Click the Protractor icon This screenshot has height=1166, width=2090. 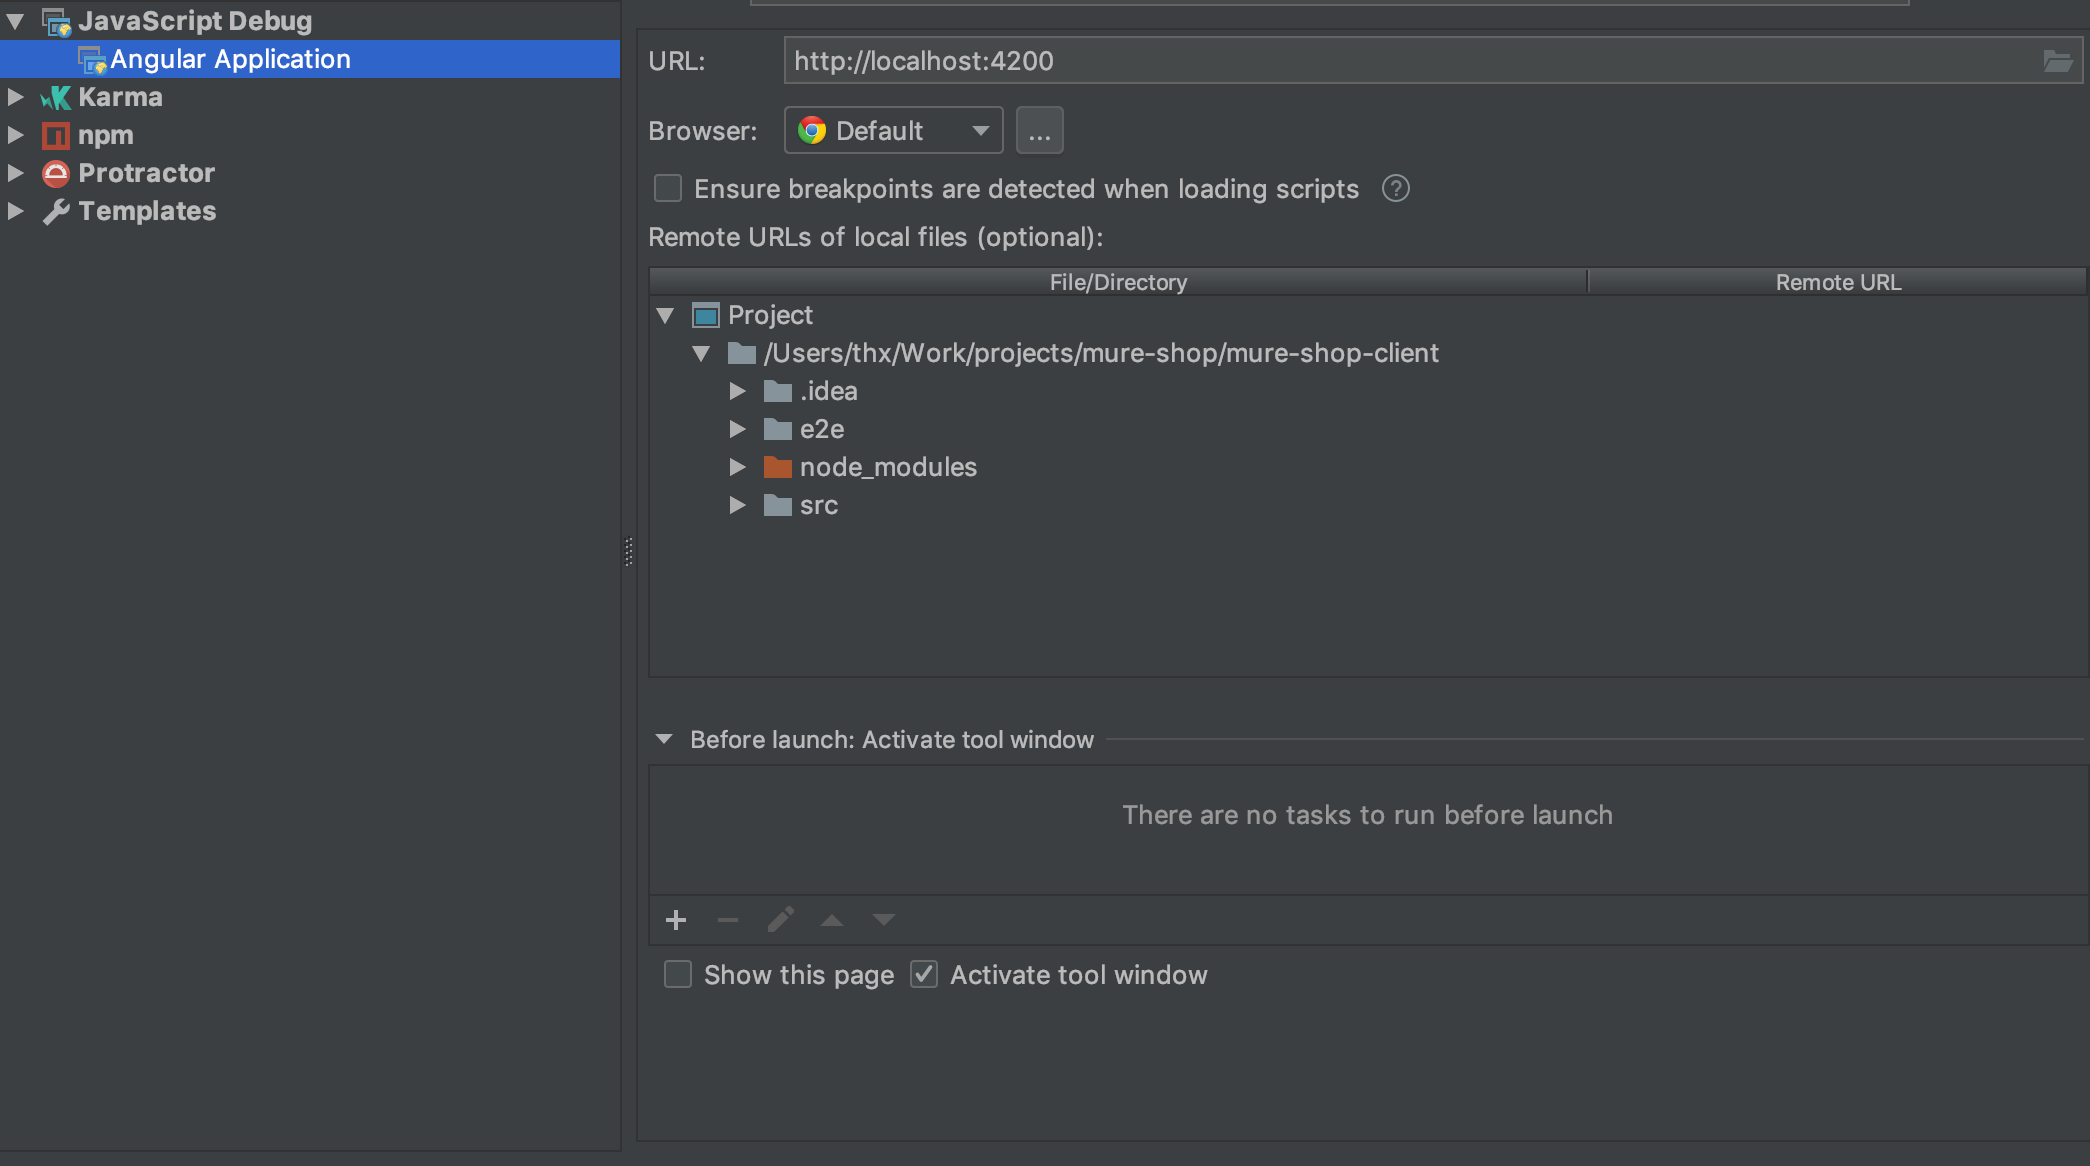(x=56, y=173)
